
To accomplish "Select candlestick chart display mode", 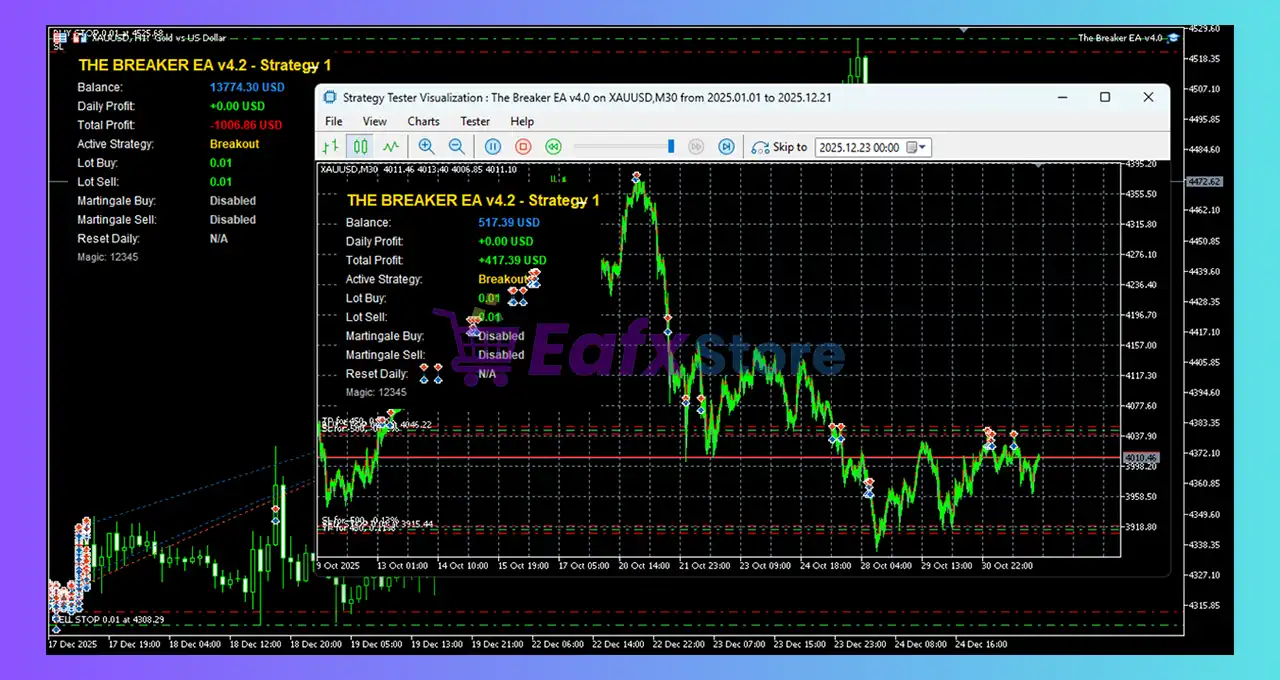I will [361, 147].
